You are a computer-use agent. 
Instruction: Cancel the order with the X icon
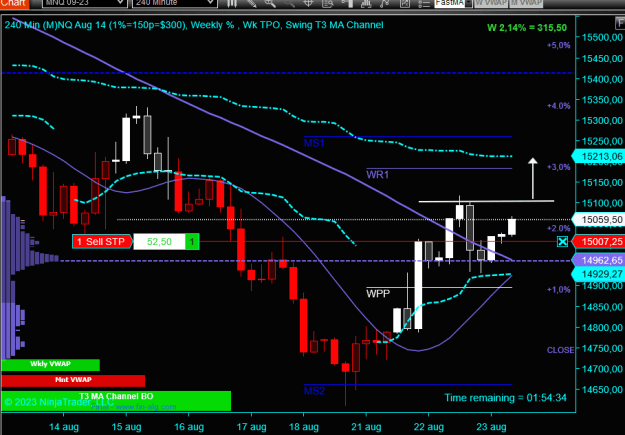562,241
